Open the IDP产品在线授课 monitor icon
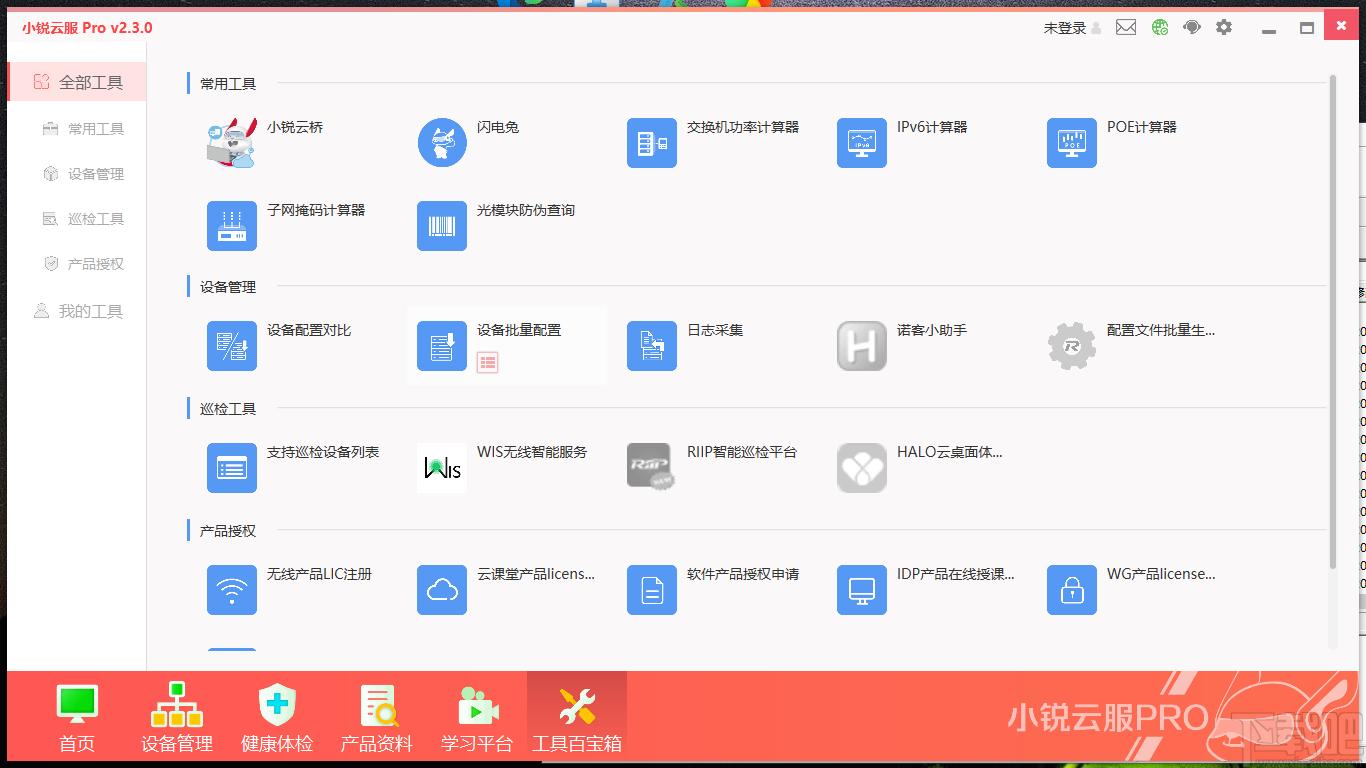The height and width of the screenshot is (768, 1366). coord(862,589)
